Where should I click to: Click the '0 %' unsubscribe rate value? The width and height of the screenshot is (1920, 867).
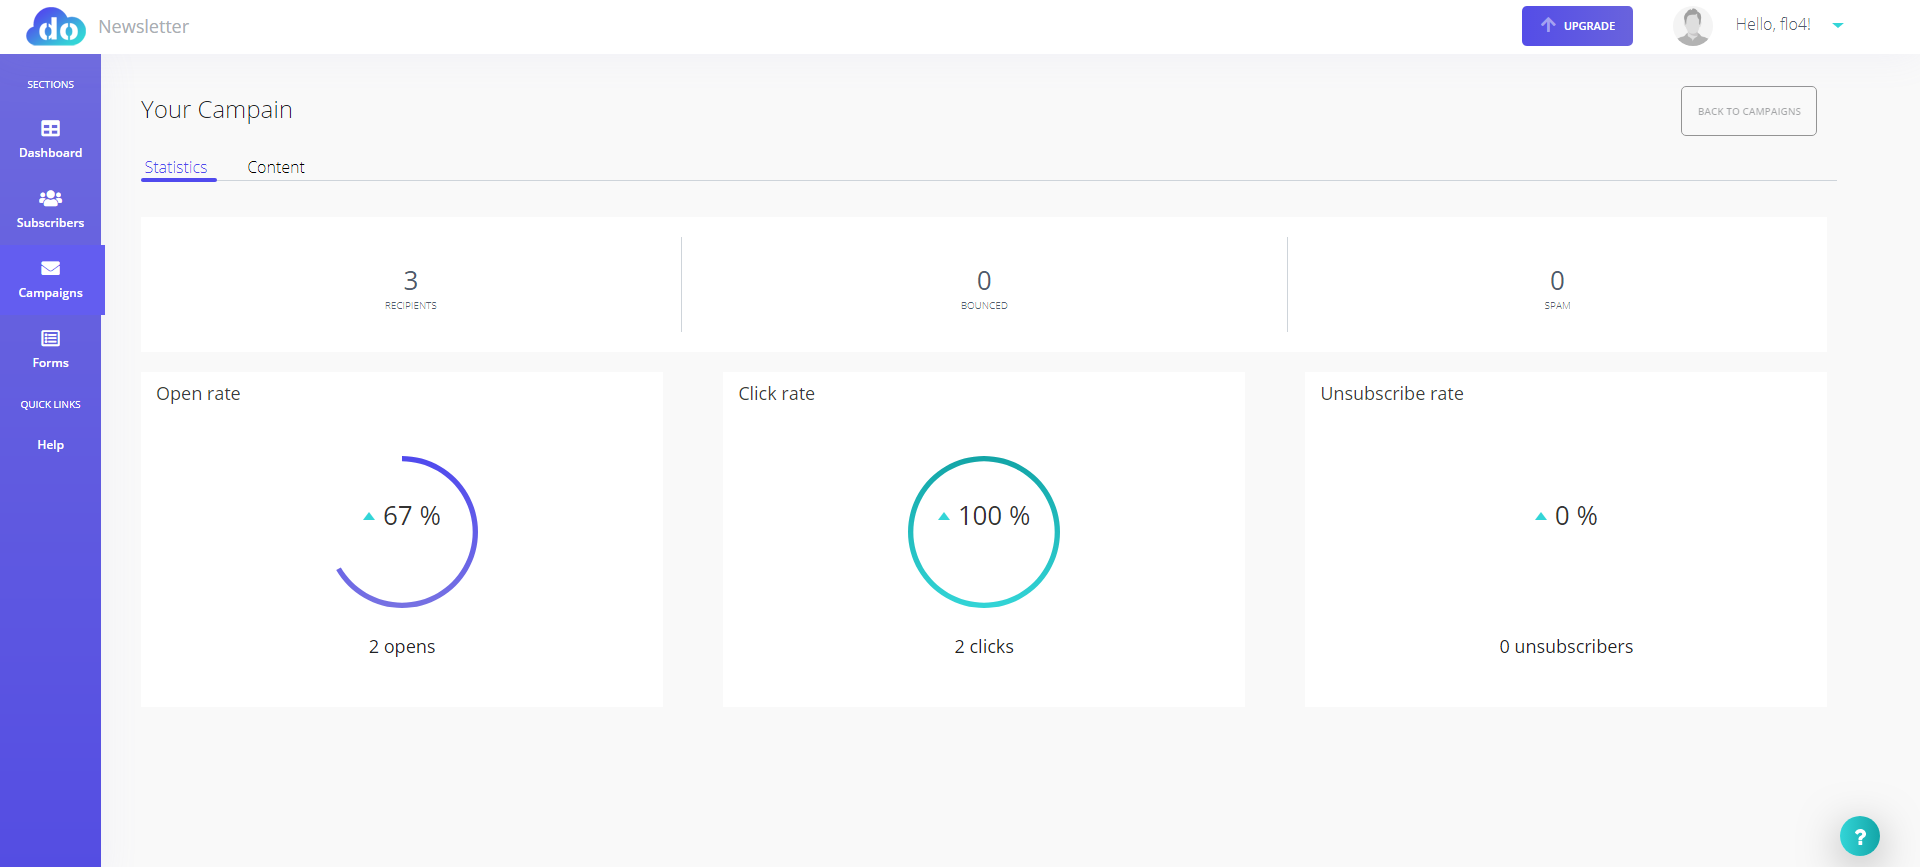pyautogui.click(x=1576, y=516)
